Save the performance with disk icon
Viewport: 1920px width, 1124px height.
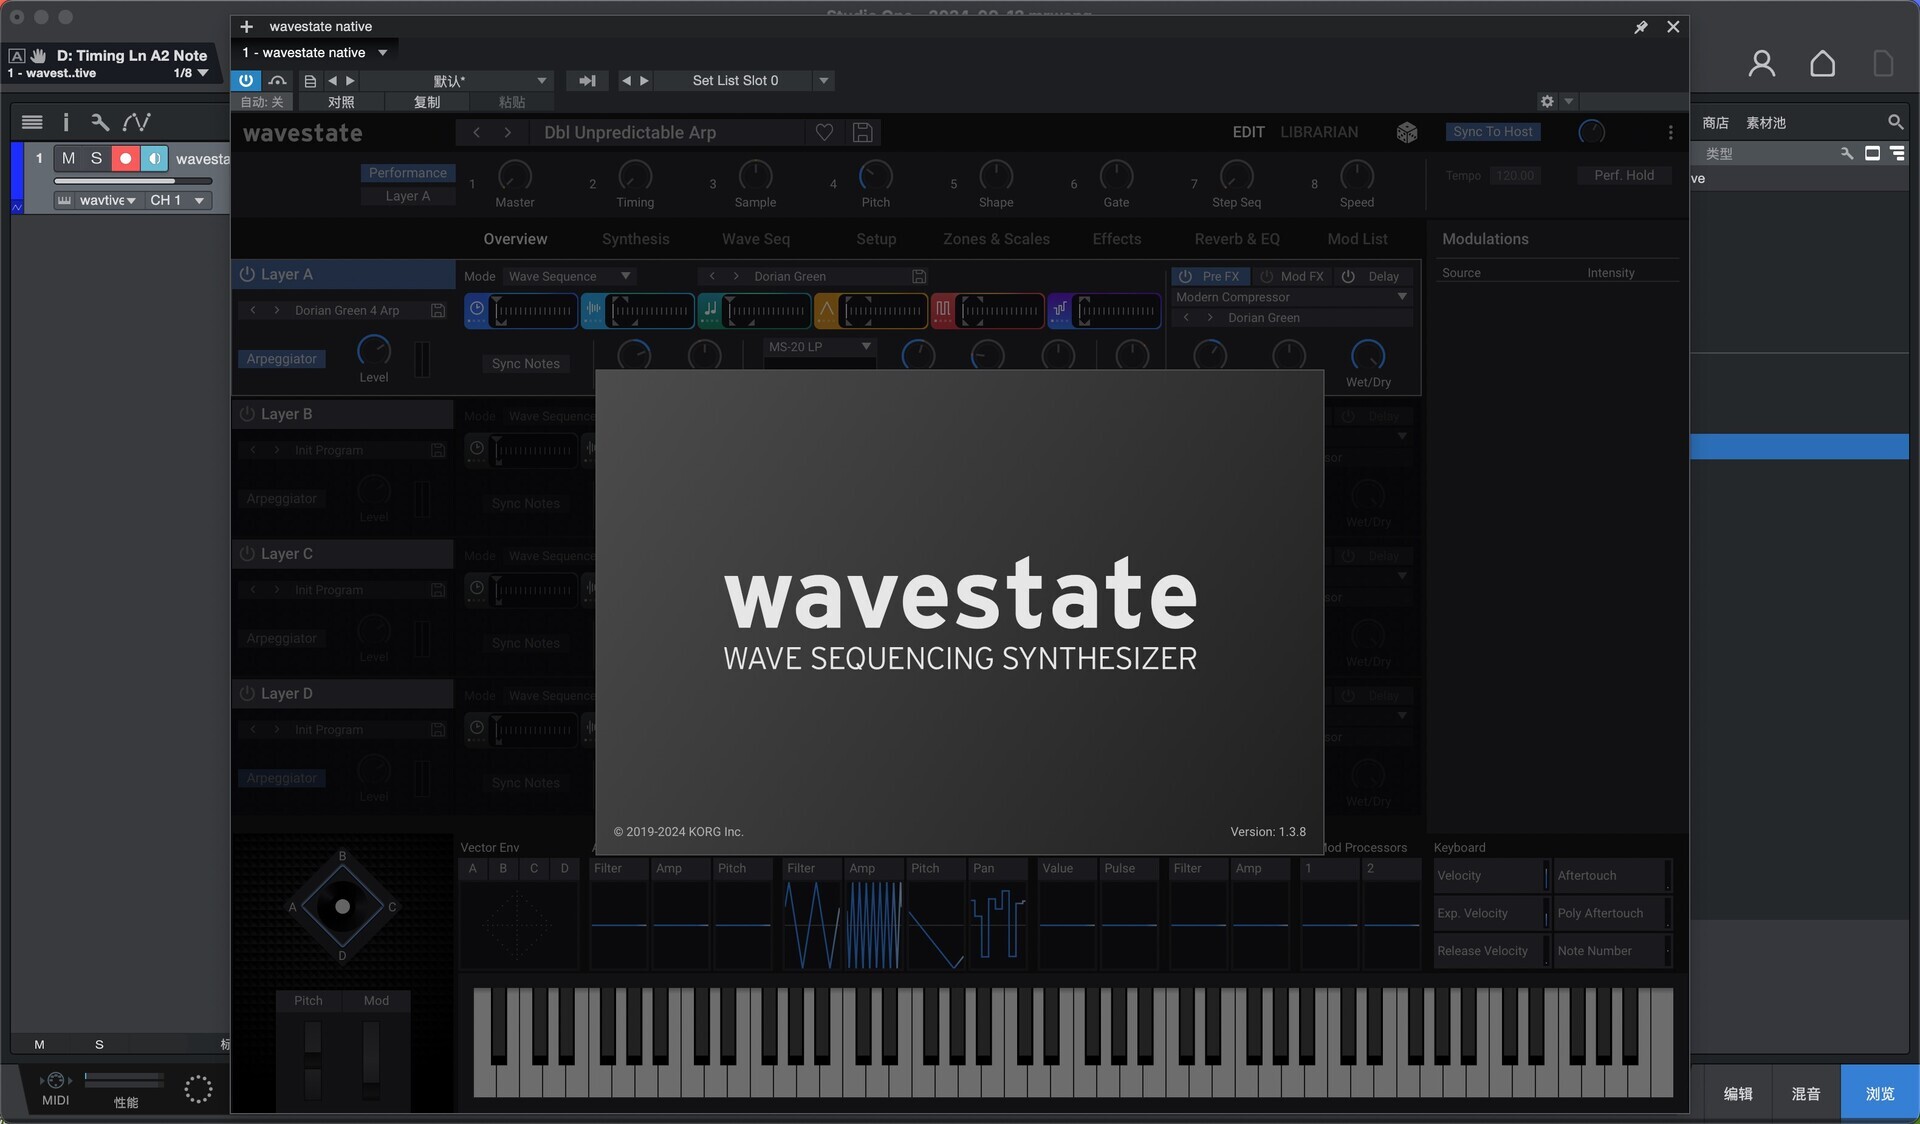click(x=862, y=132)
